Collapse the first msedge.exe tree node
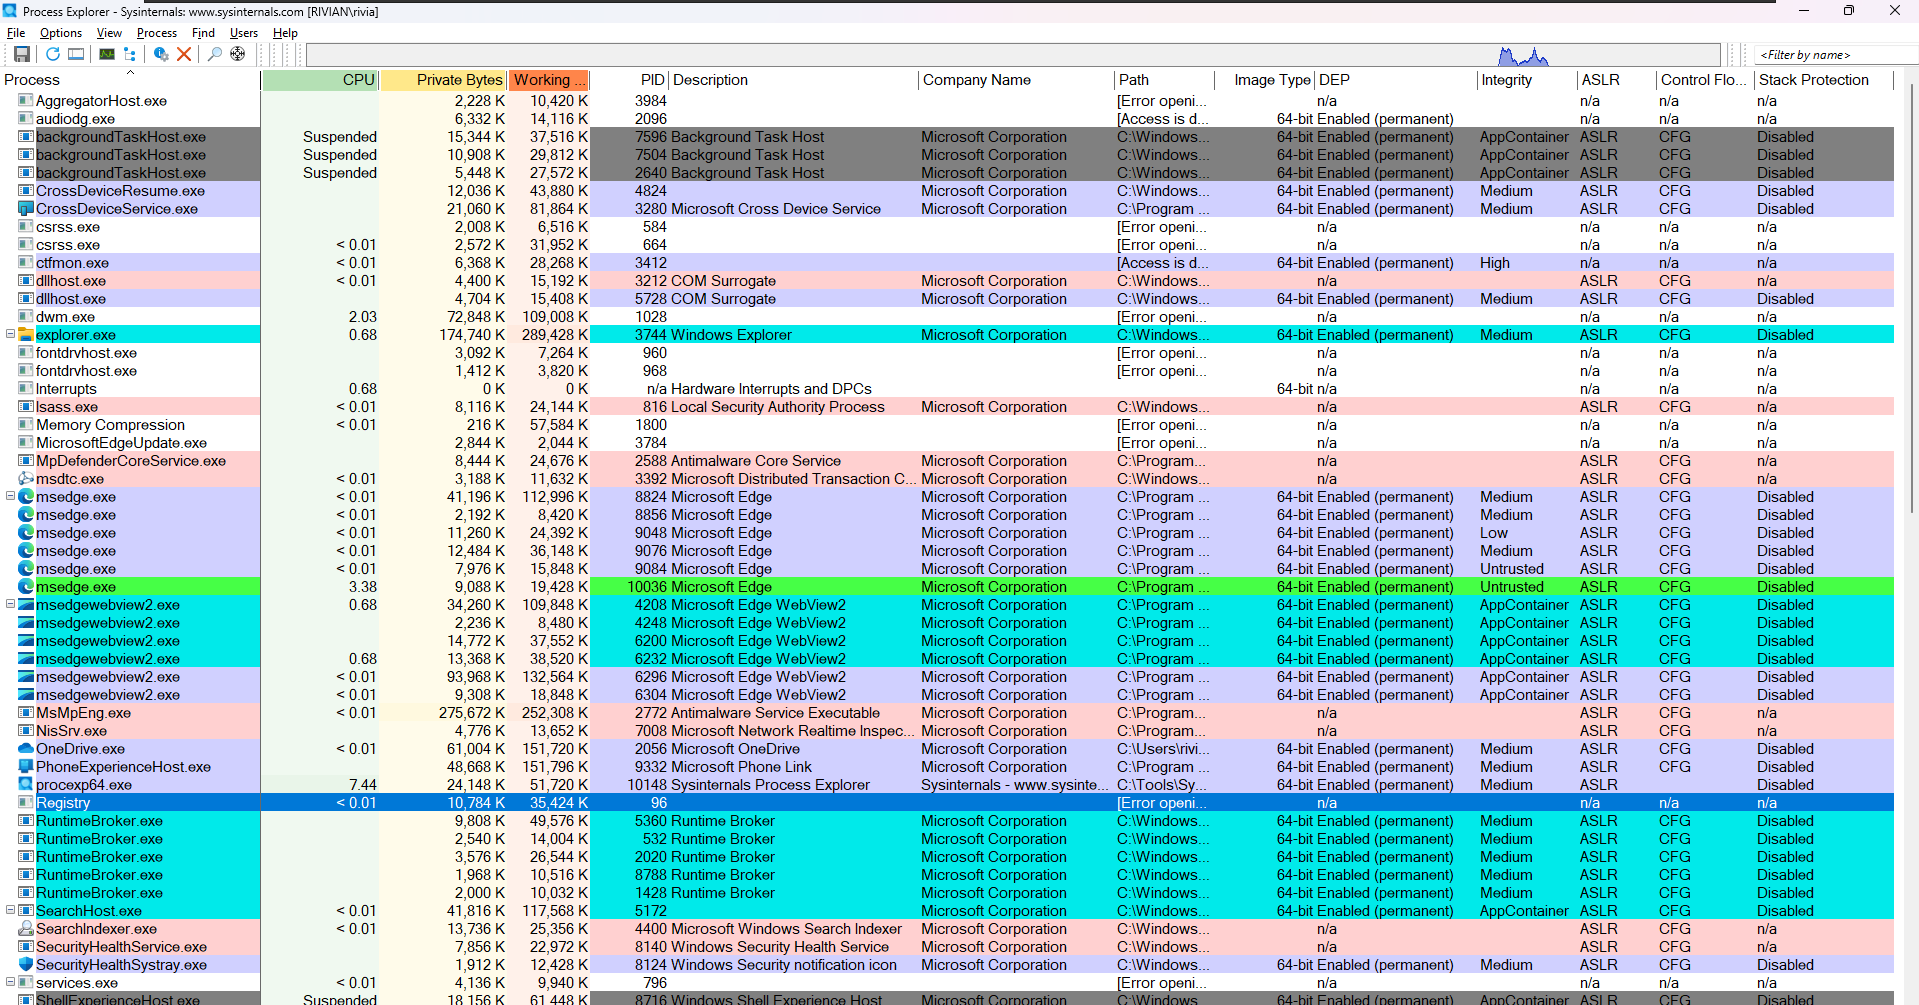 11,496
